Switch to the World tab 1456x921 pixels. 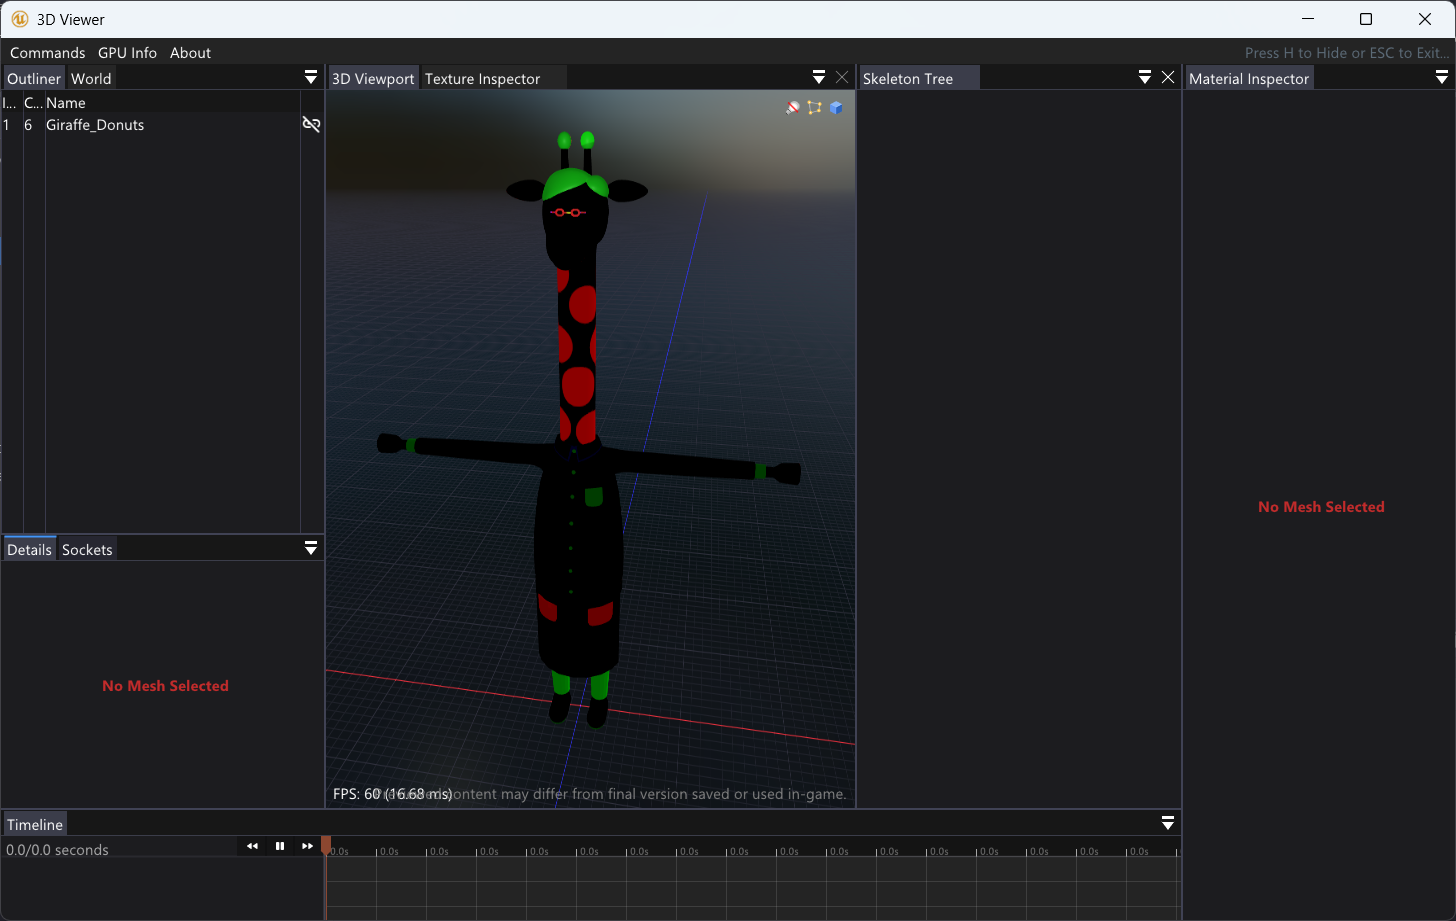pyautogui.click(x=91, y=78)
